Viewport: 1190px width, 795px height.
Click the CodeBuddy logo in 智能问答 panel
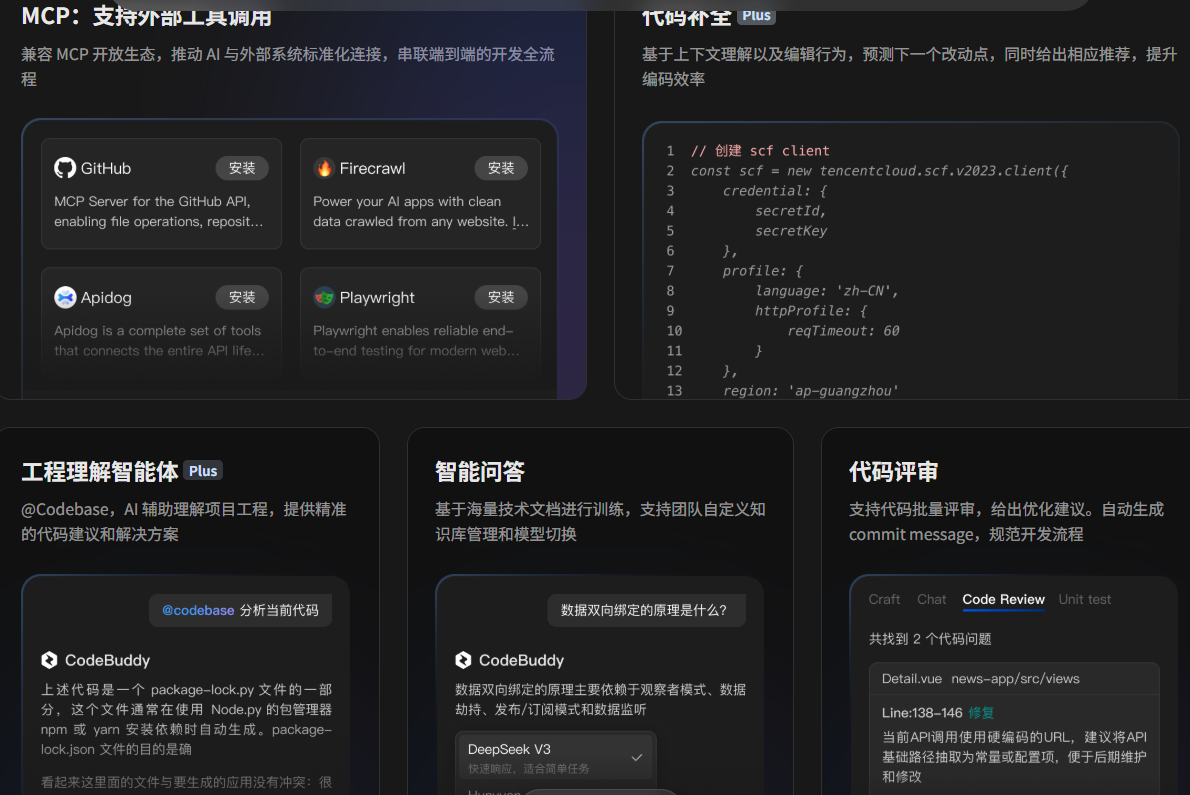(x=462, y=659)
